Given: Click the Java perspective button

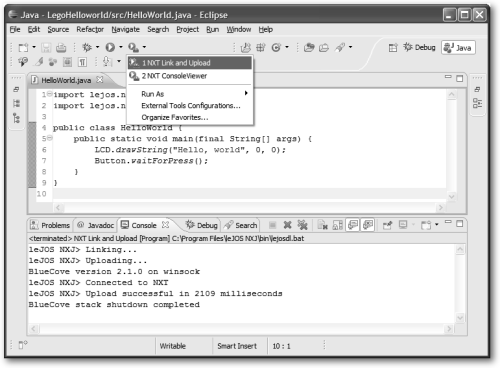Looking at the screenshot, I should 458,48.
